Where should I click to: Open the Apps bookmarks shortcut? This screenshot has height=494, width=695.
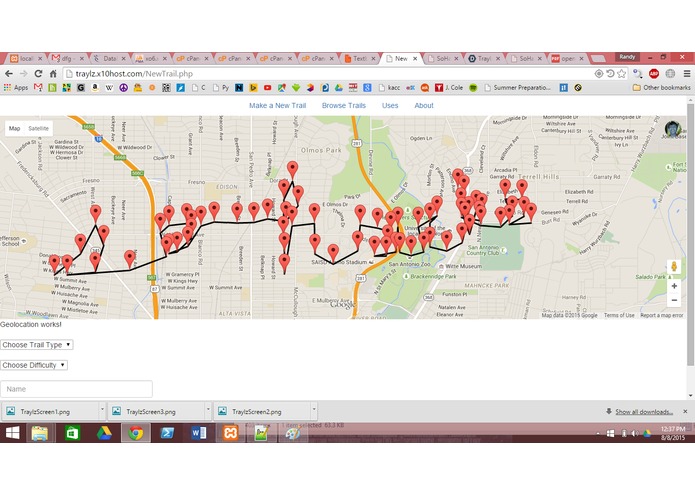click(x=16, y=88)
